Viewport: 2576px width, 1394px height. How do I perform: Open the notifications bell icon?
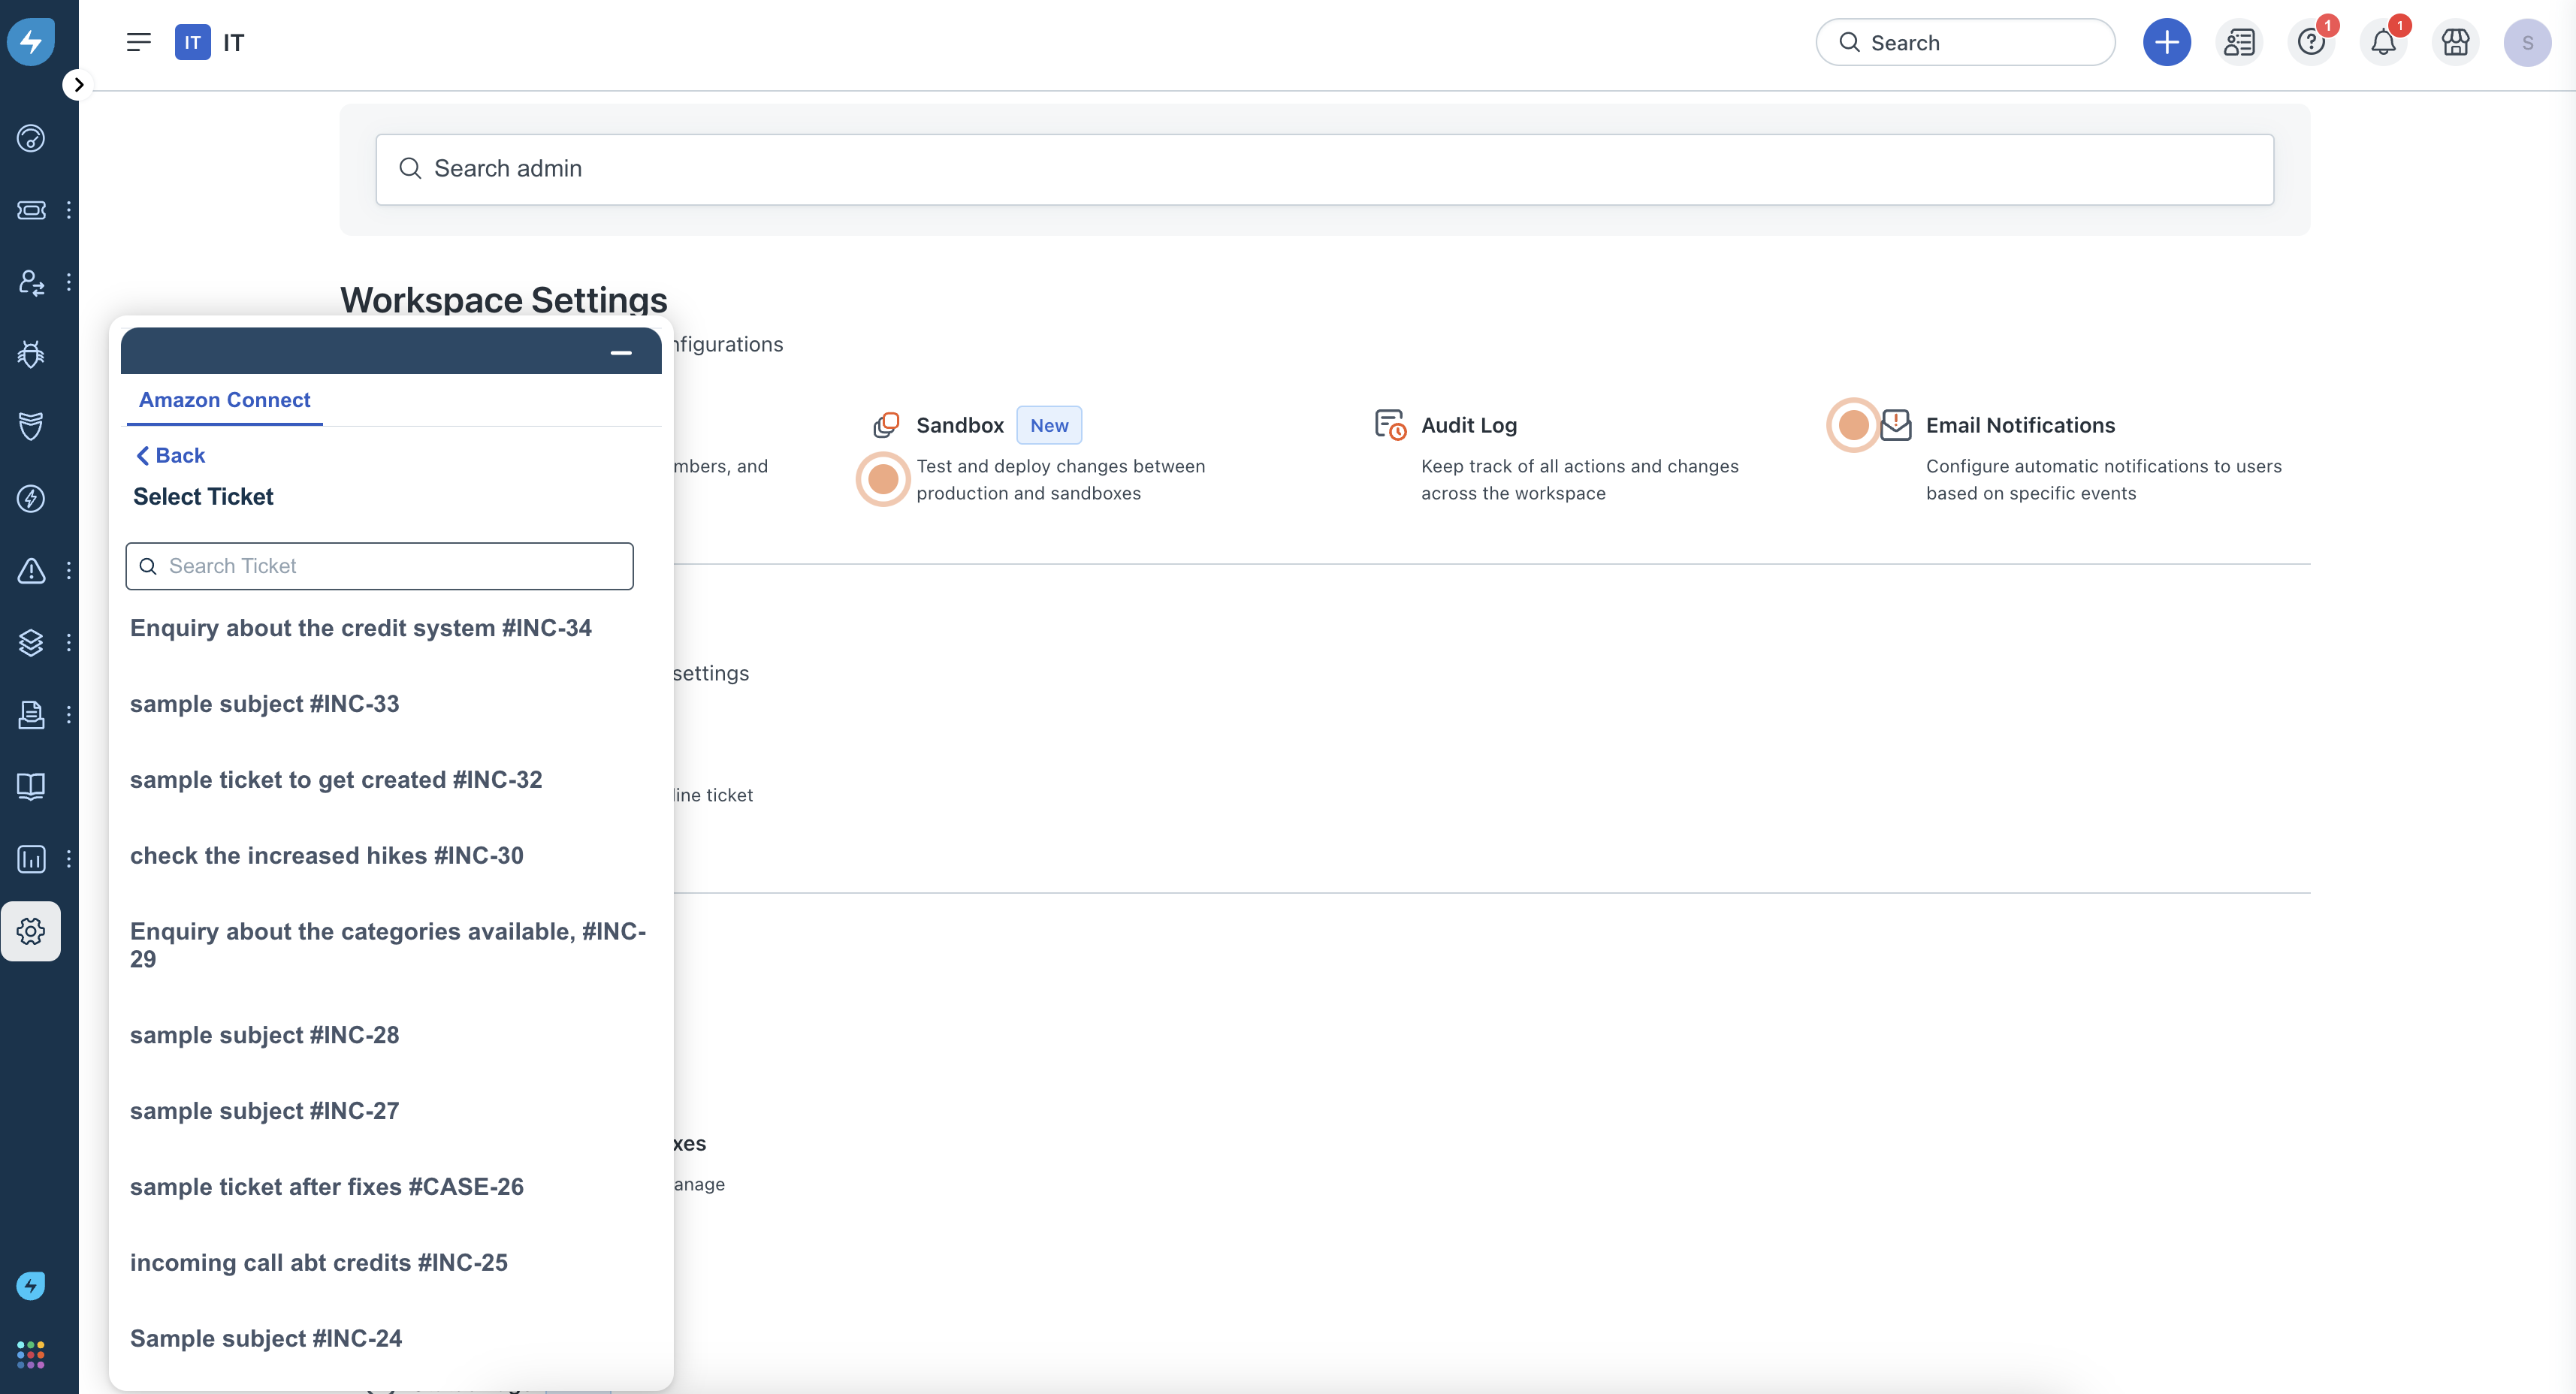pos(2383,43)
